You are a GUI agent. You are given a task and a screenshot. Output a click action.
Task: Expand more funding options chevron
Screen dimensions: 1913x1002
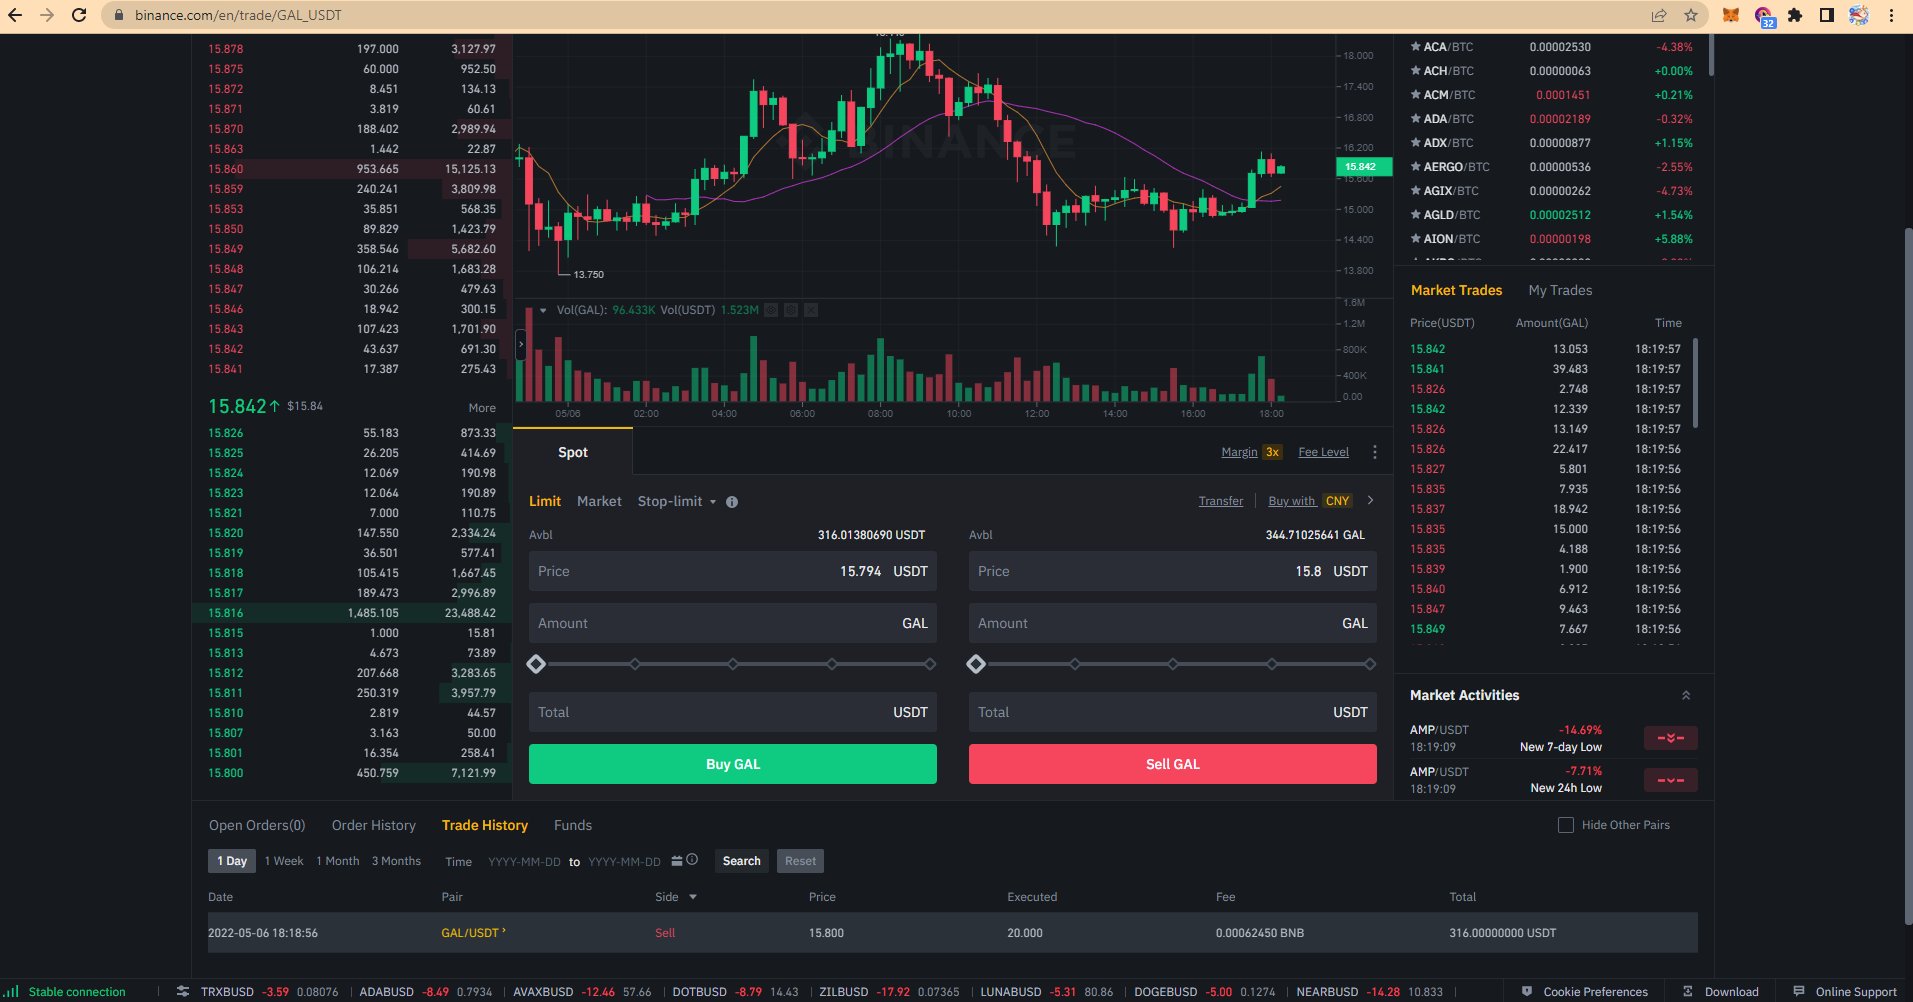click(x=1370, y=500)
